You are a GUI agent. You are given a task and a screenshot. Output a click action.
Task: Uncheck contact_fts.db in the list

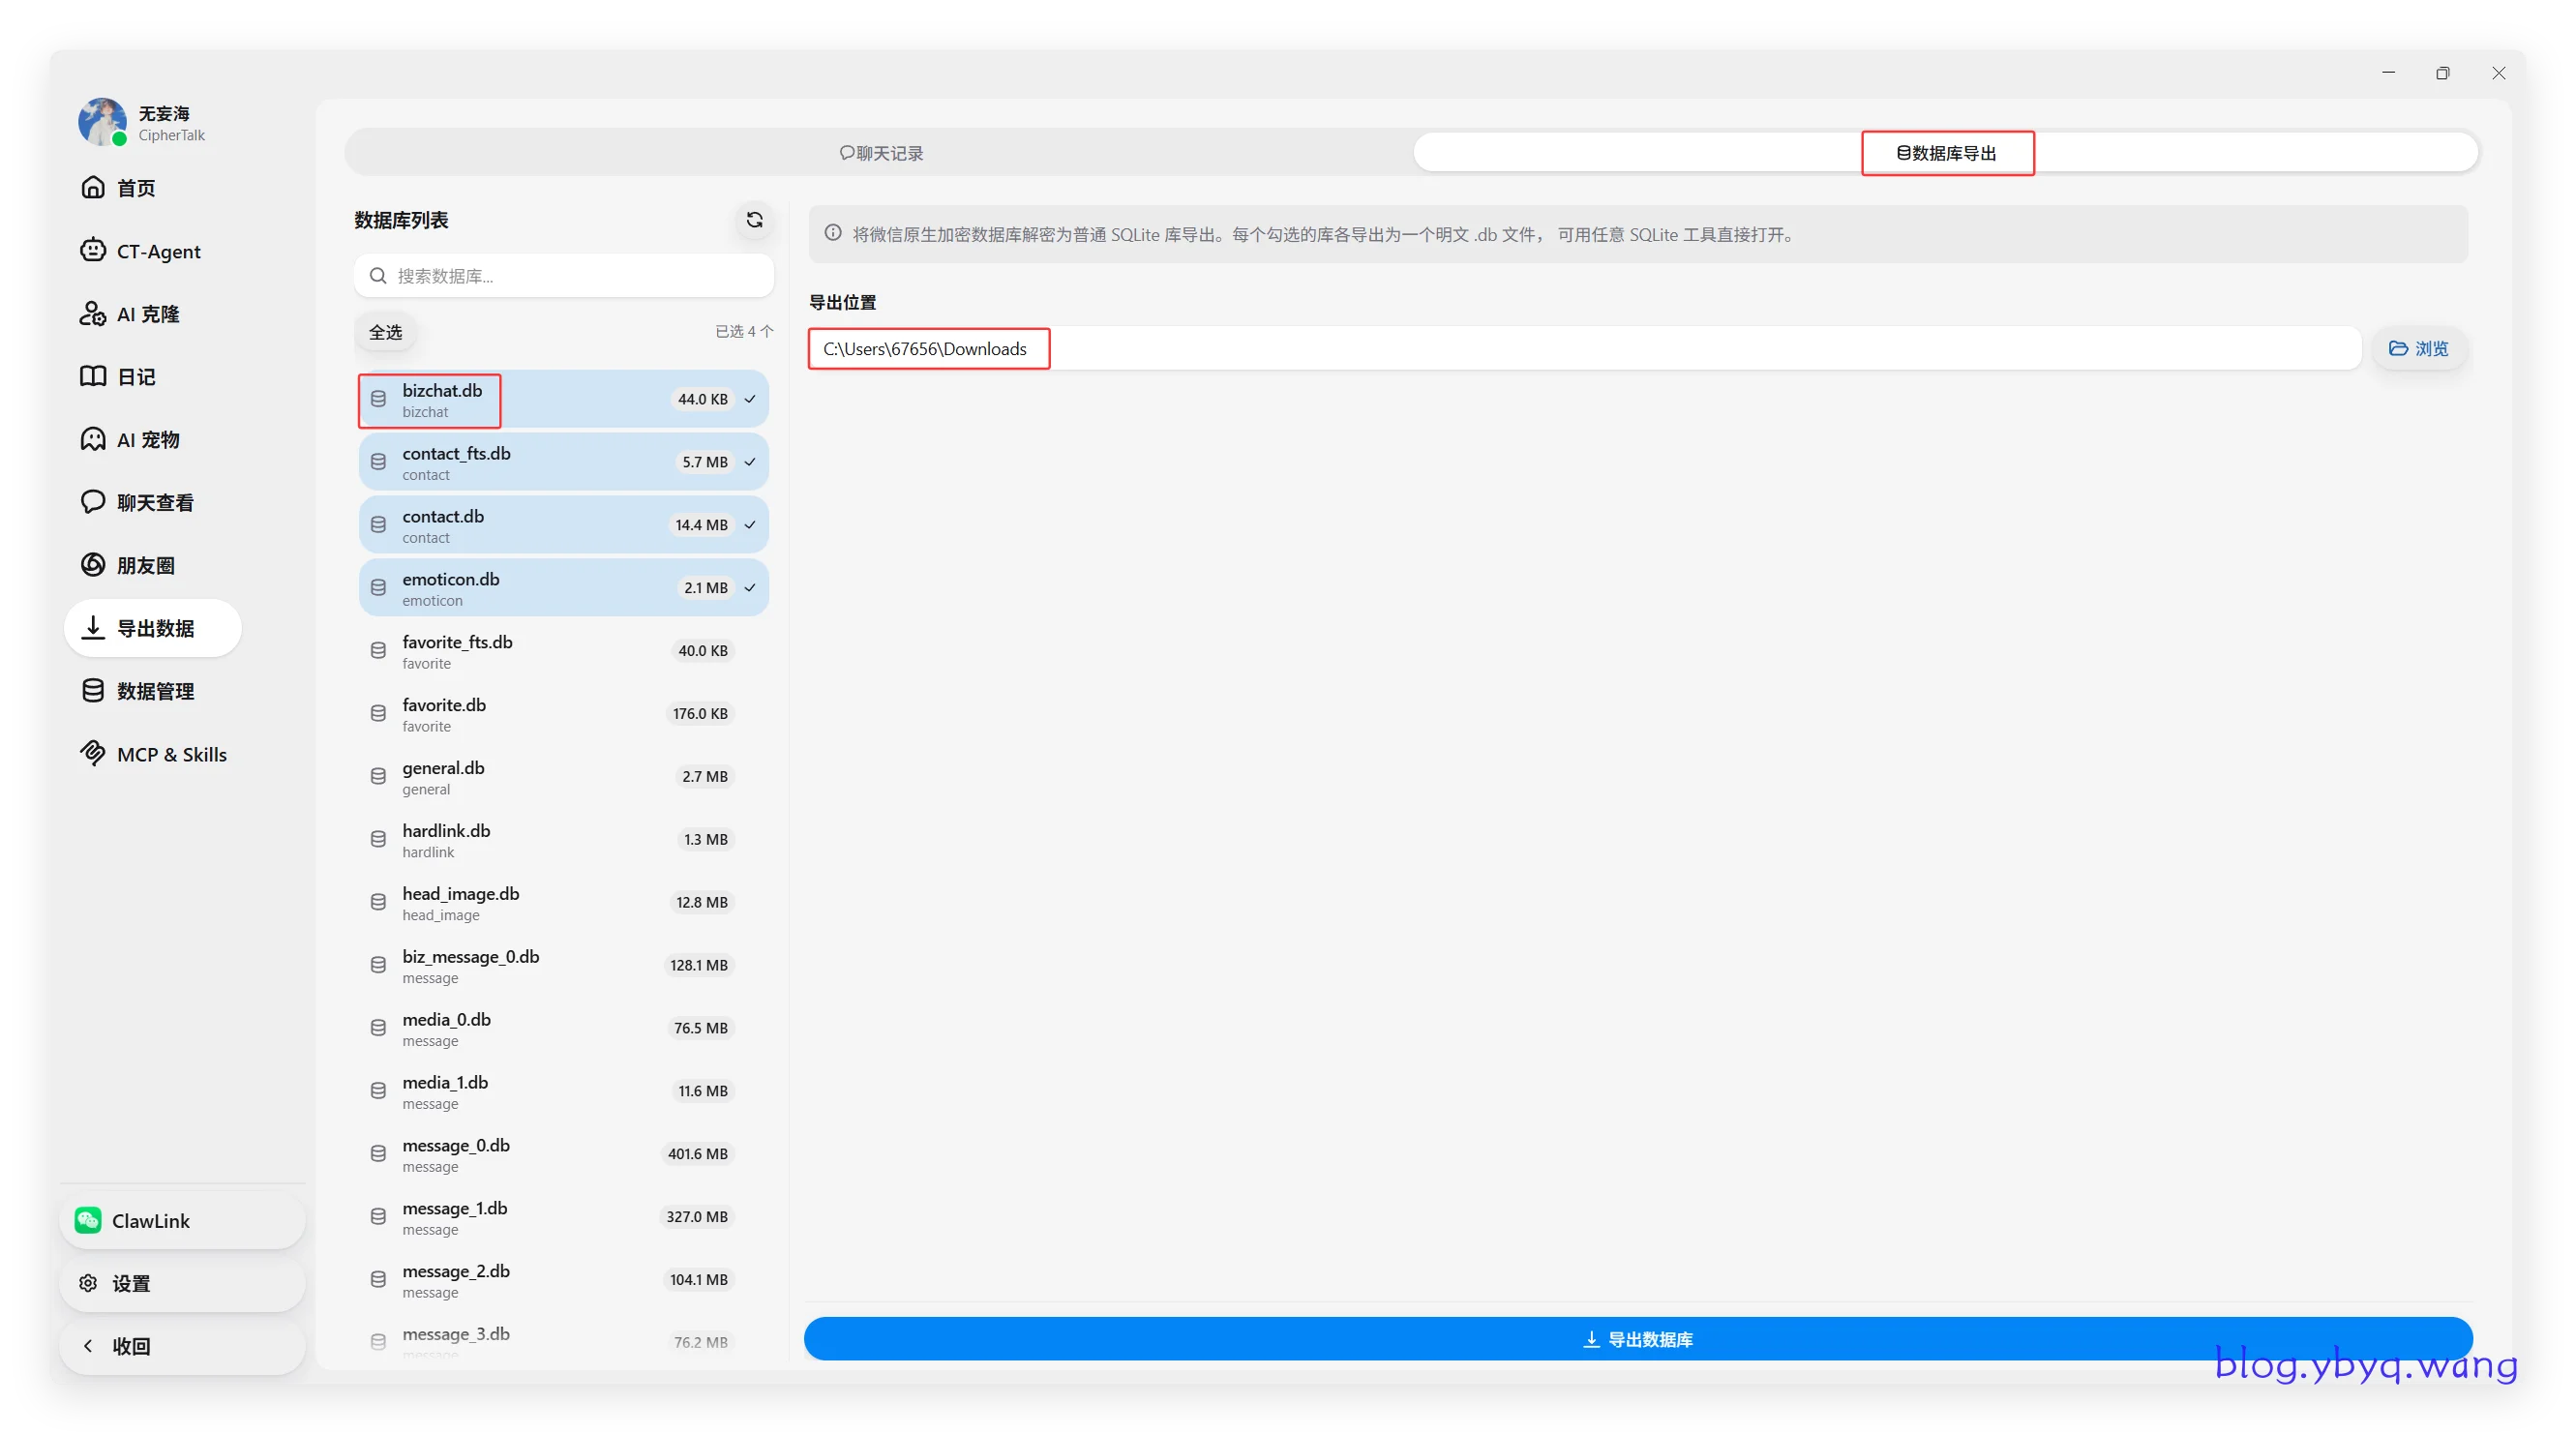pos(564,462)
